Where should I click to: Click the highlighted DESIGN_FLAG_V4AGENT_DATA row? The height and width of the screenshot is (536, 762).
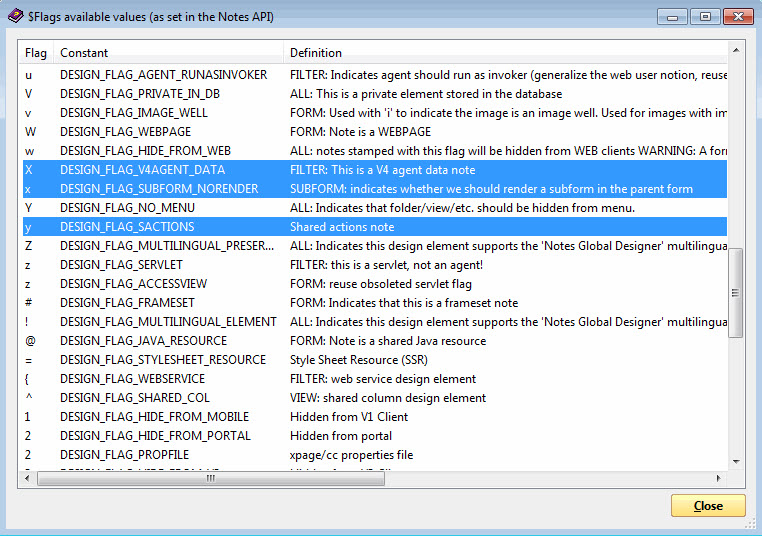pyautogui.click(x=142, y=170)
